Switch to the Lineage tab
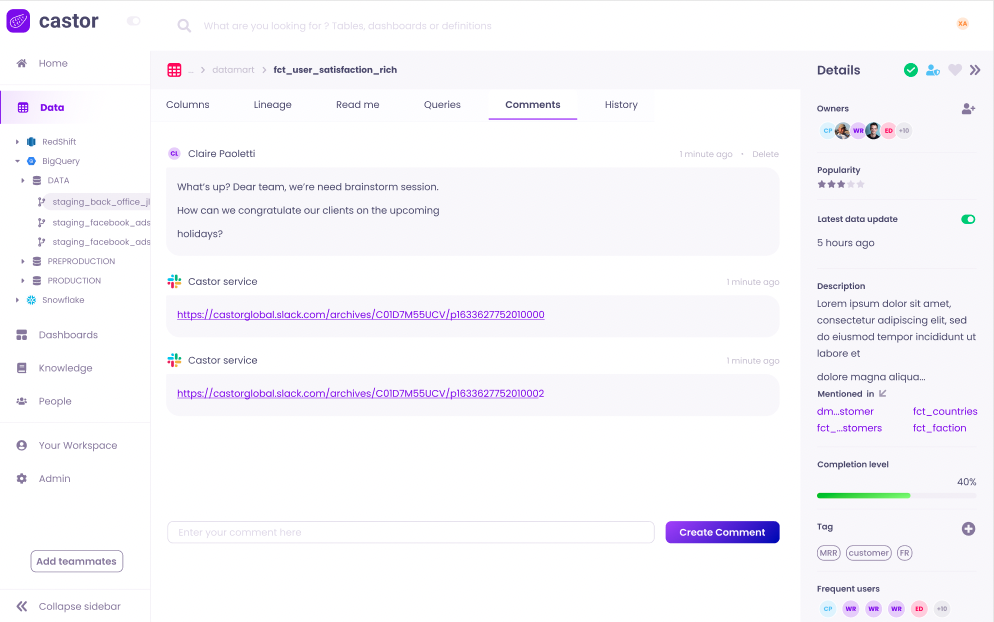994x622 pixels. pos(273,105)
